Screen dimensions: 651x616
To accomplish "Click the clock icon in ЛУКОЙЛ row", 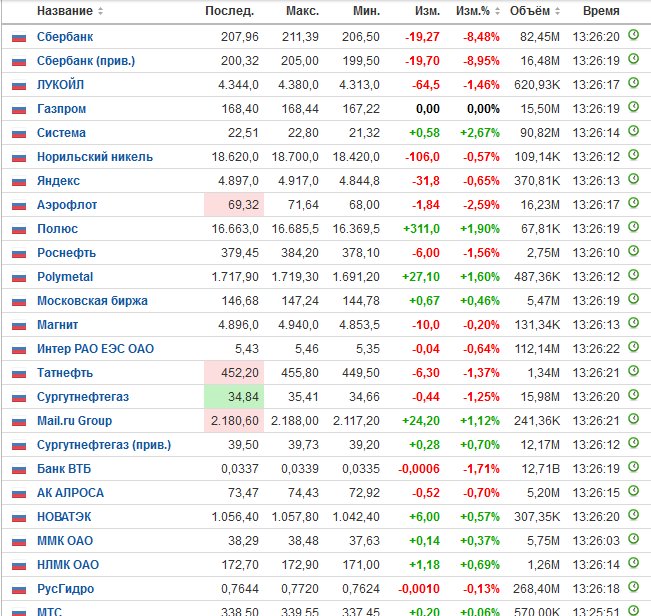I will point(633,83).
